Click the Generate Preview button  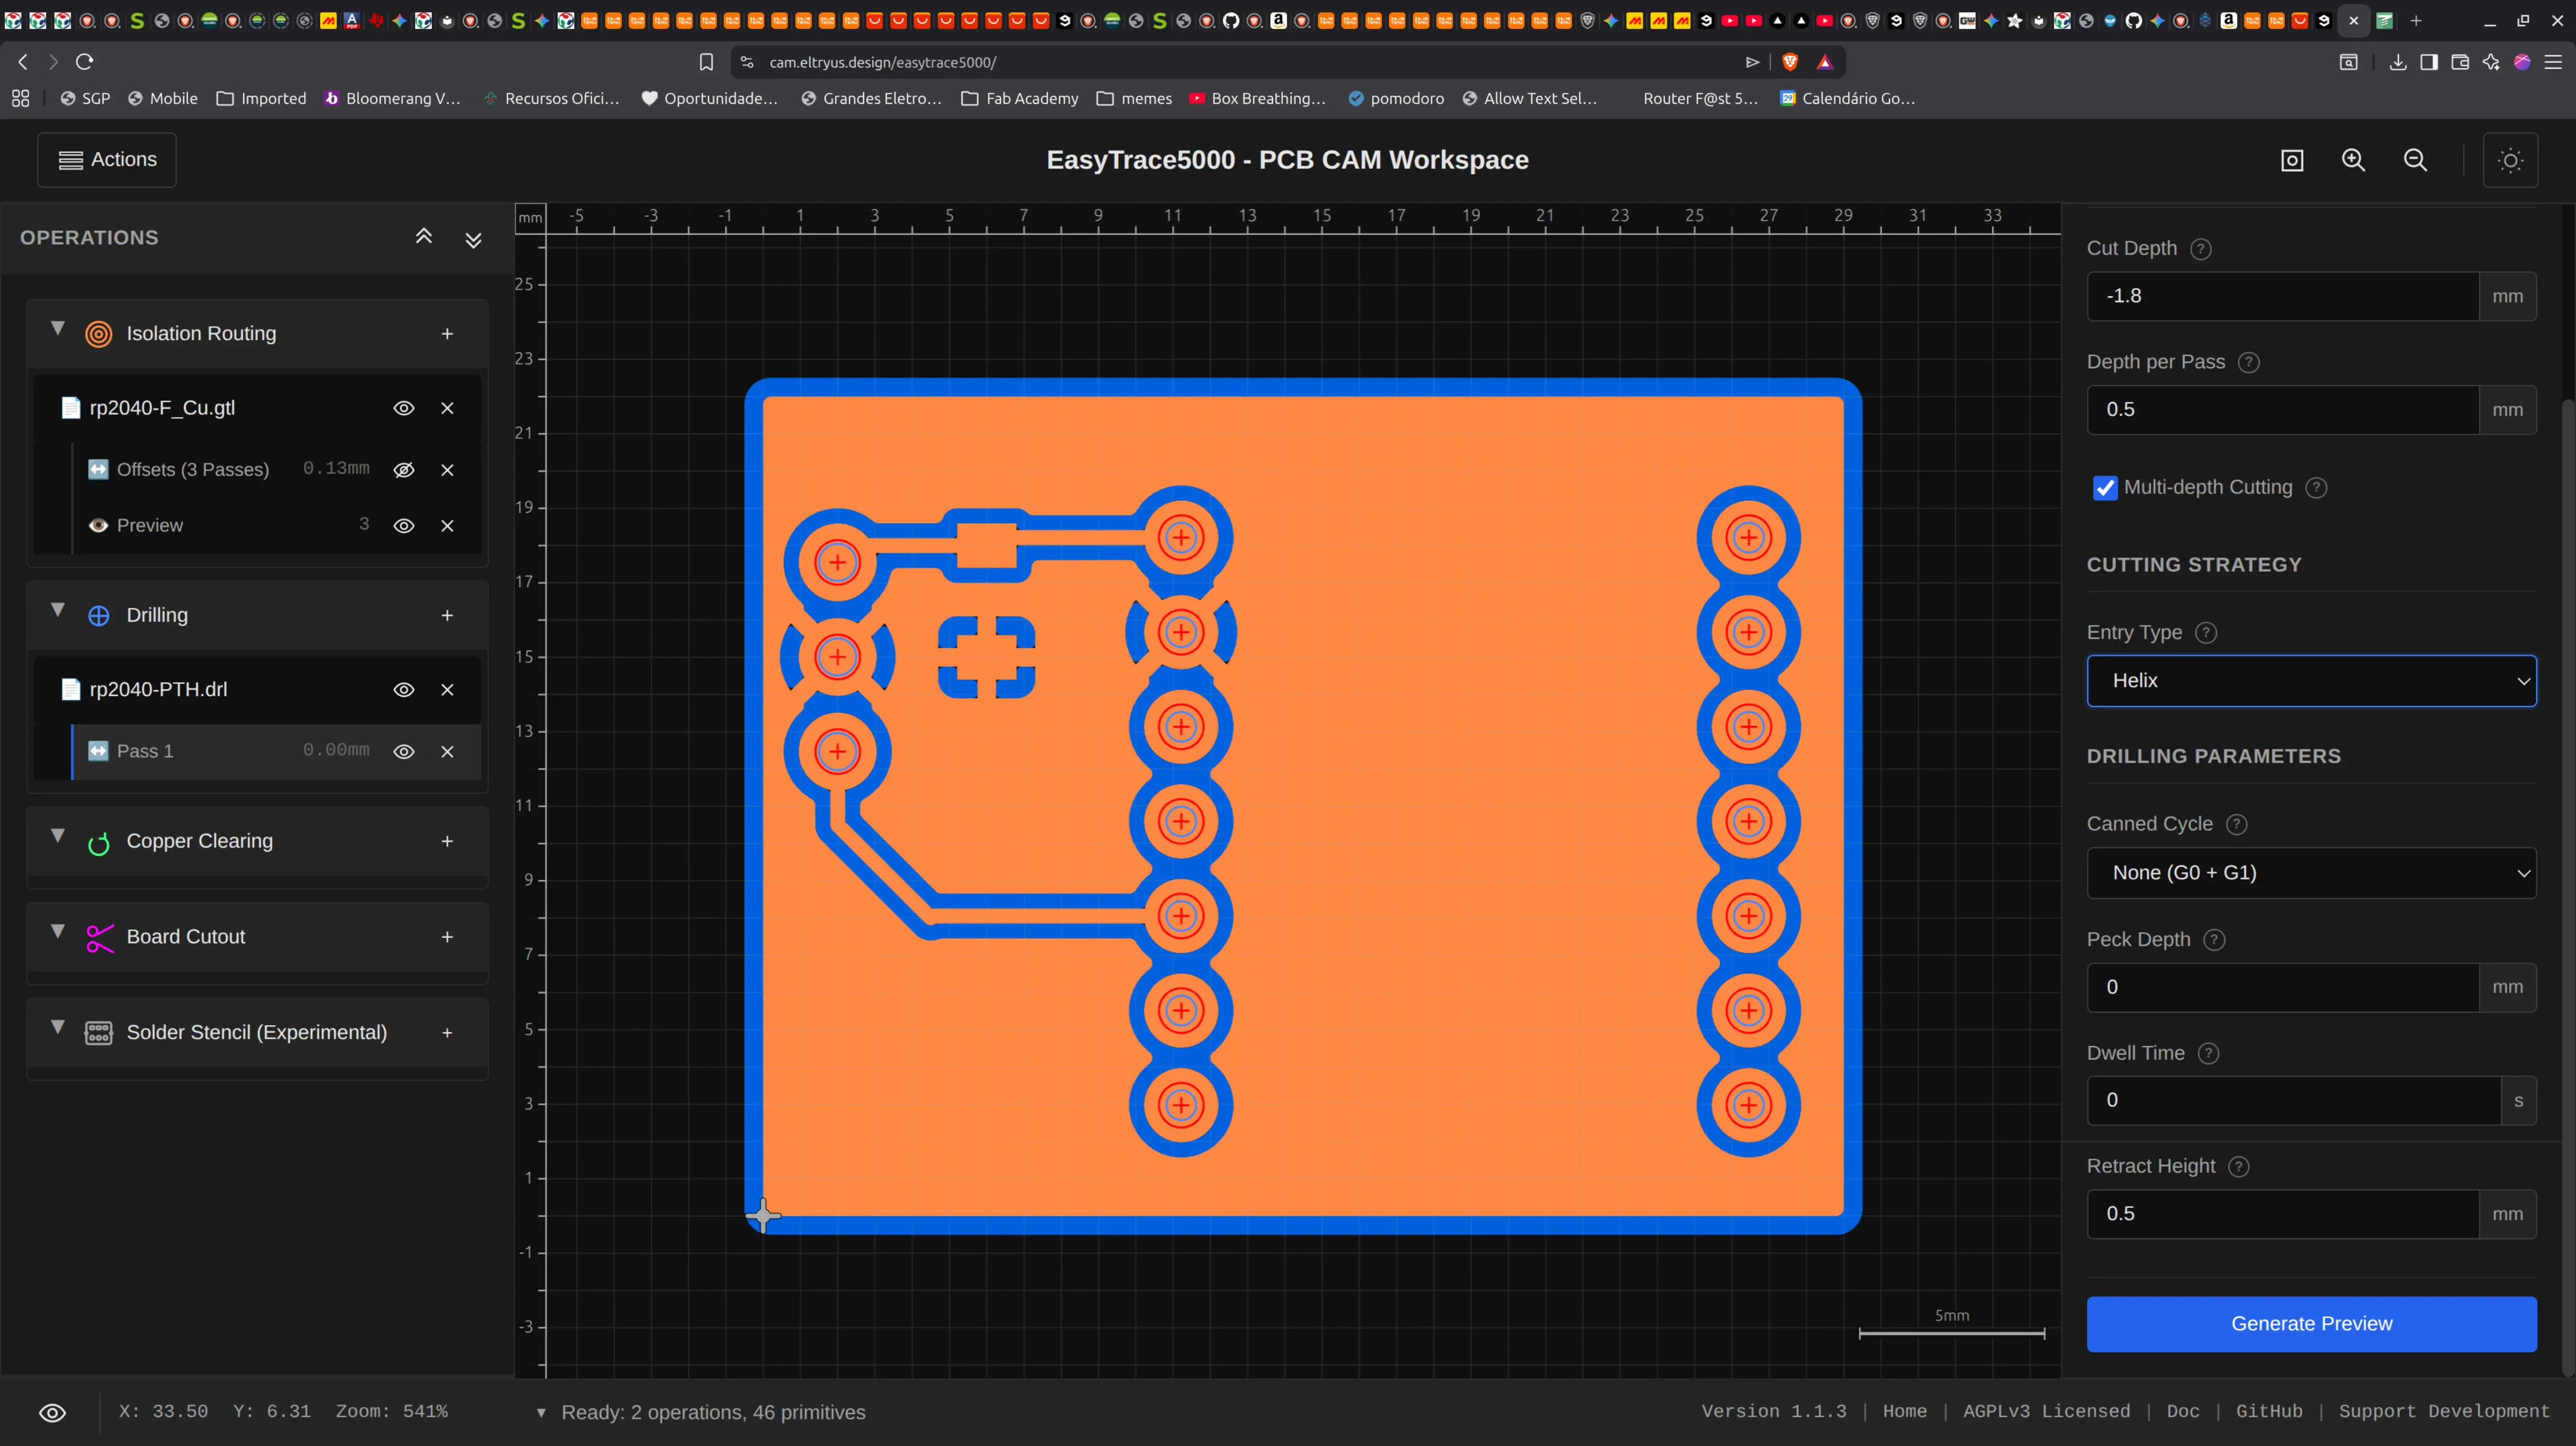(2310, 1324)
